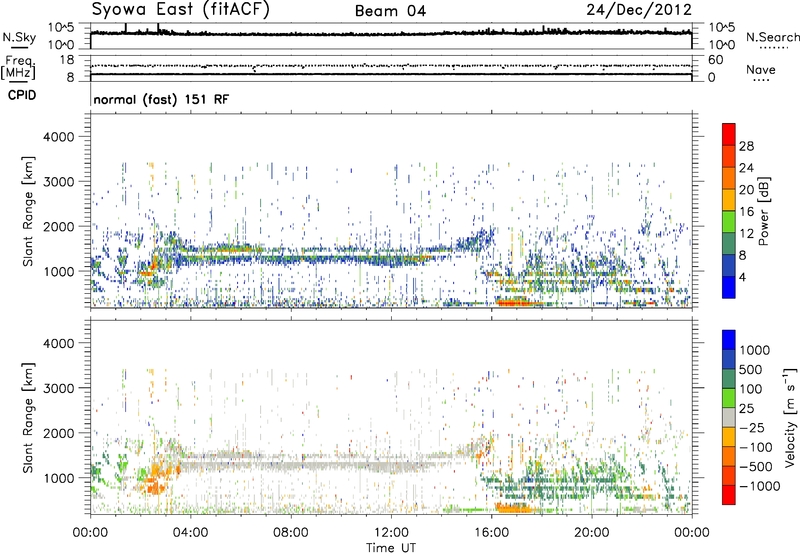Click the power range-time scatter plot
800x554 pixels.
[391, 210]
